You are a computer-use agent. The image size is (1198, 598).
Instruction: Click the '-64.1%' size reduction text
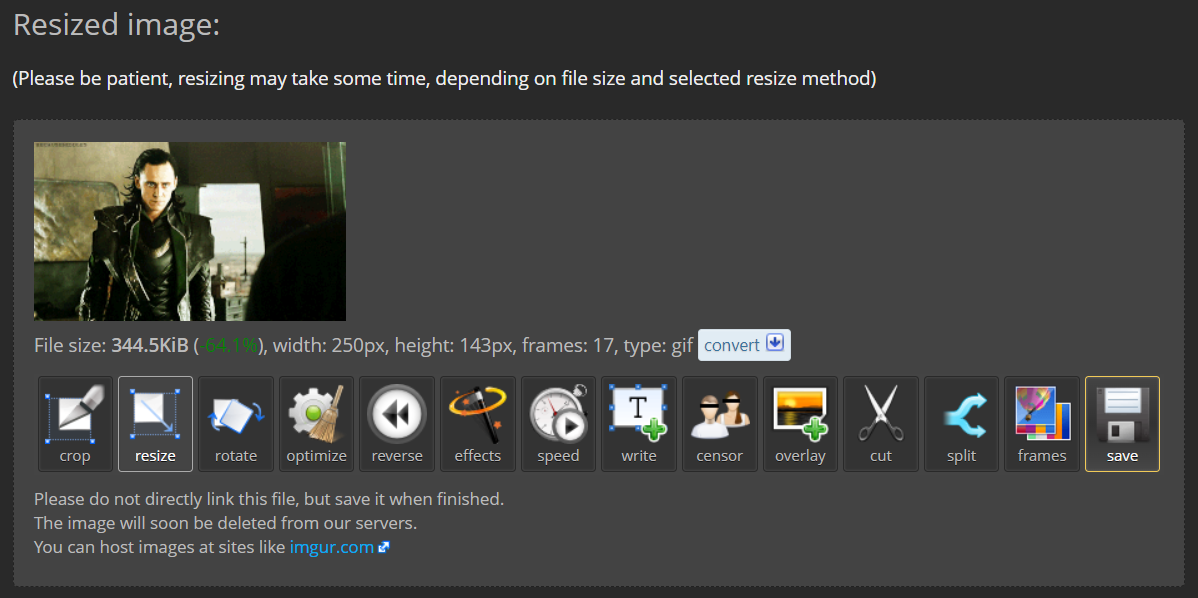pos(228,345)
